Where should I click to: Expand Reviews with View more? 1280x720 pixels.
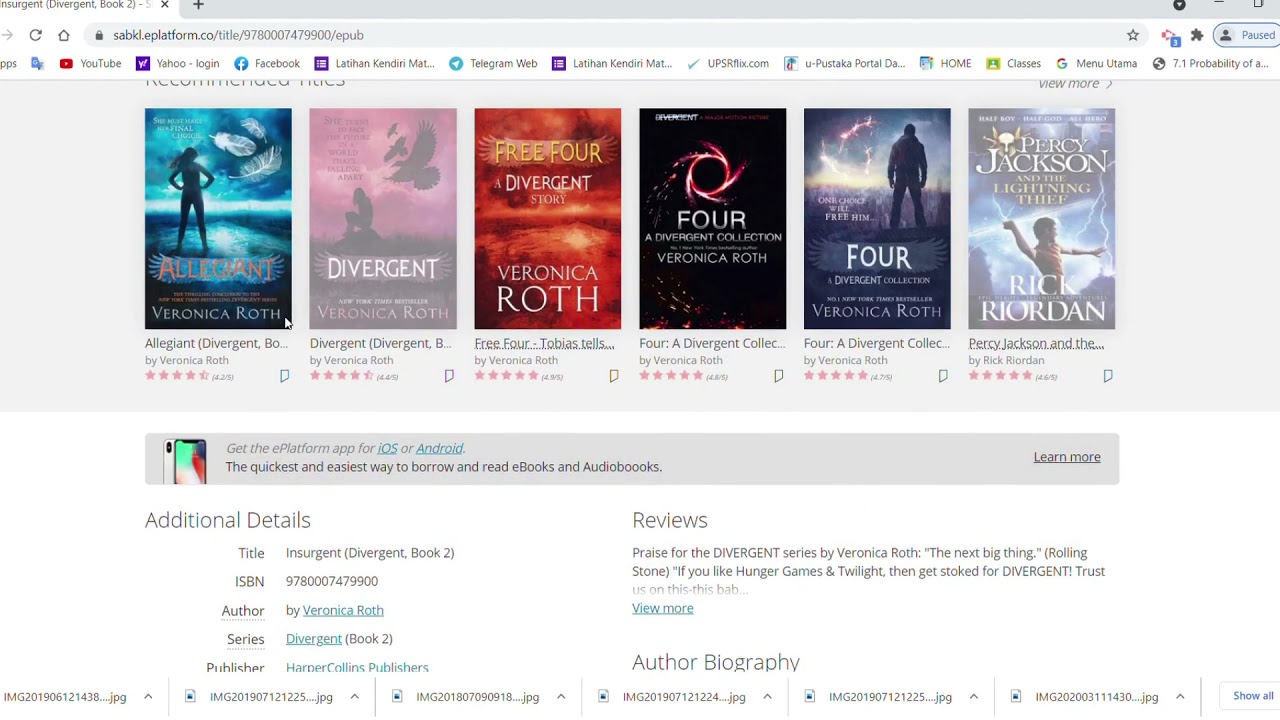(662, 608)
